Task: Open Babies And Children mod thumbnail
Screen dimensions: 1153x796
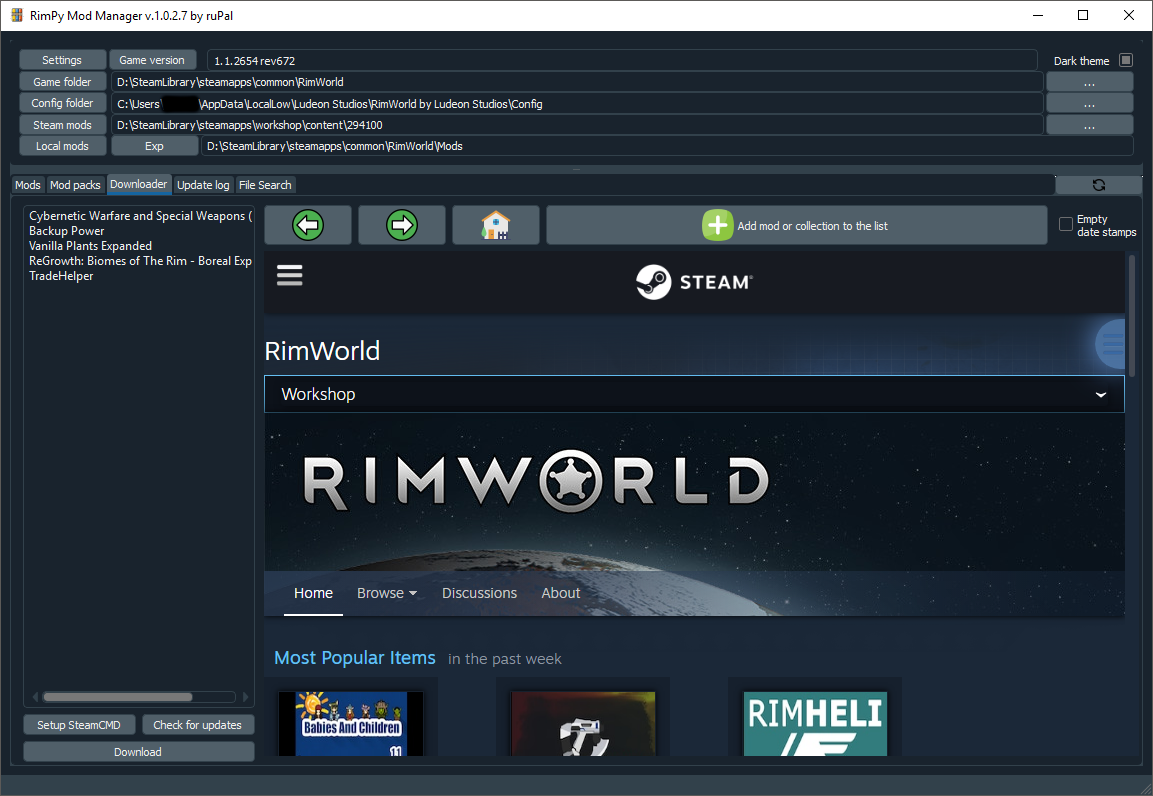Action: (351, 723)
